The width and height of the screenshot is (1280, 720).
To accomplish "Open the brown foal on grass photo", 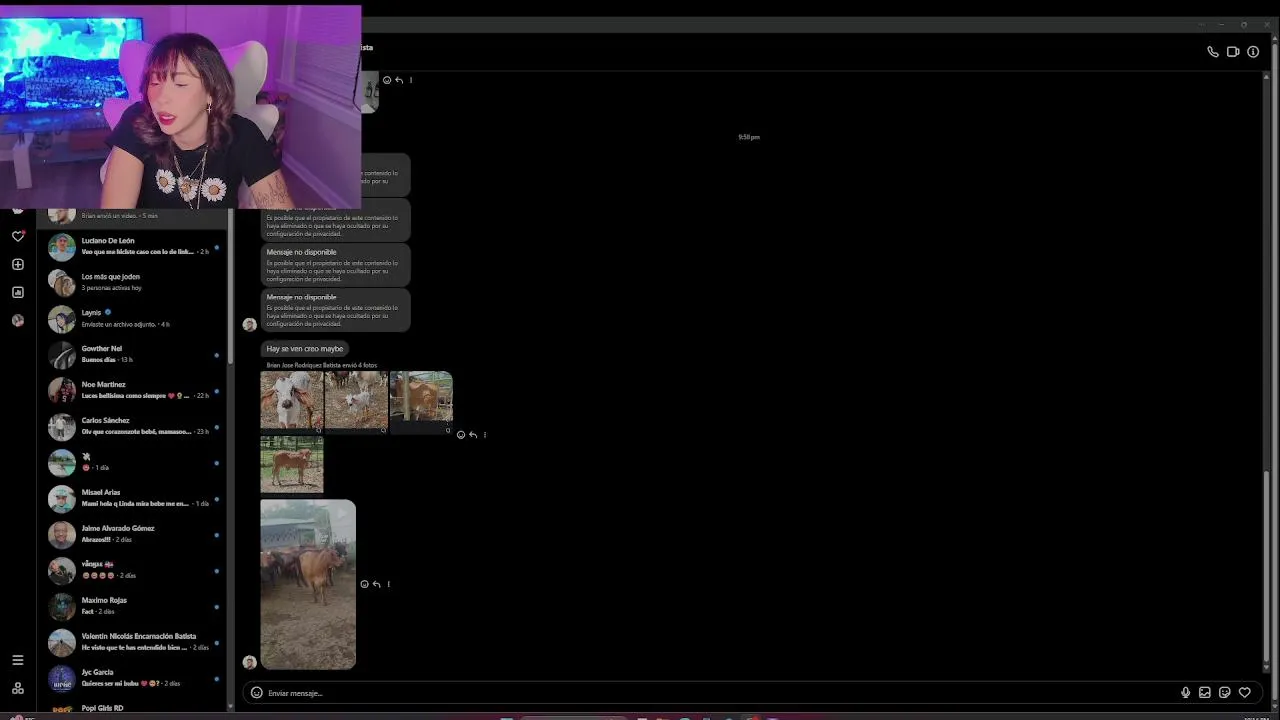I will click(291, 465).
